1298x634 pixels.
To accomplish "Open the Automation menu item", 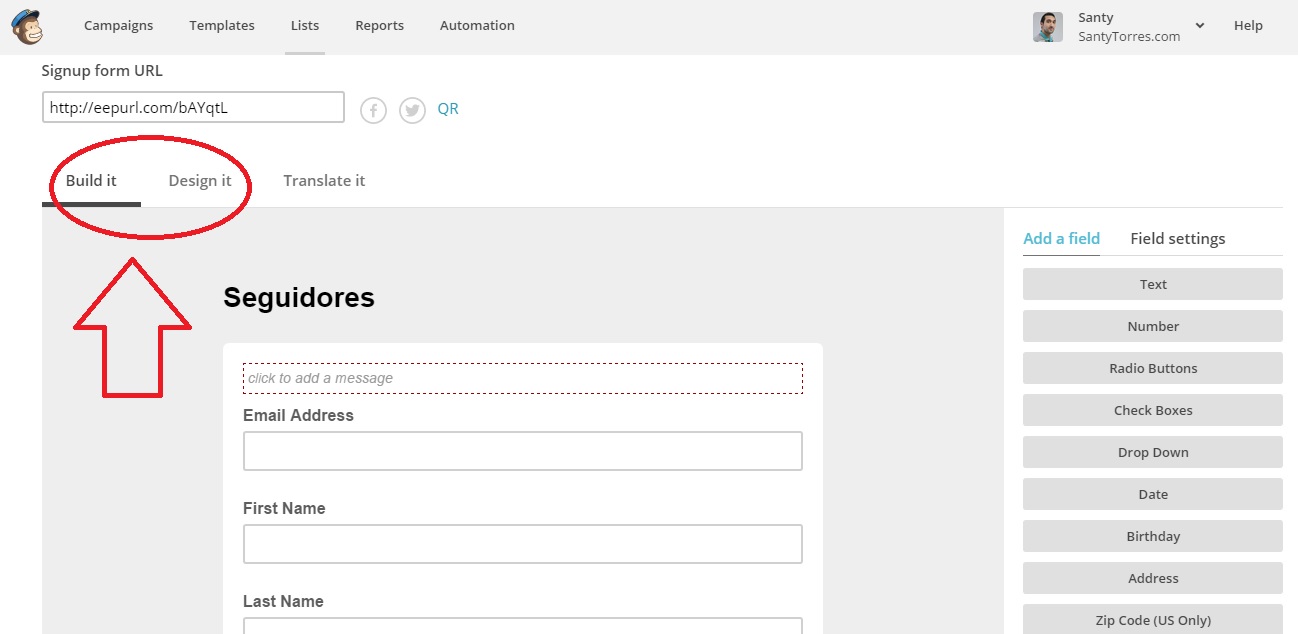I will [477, 26].
